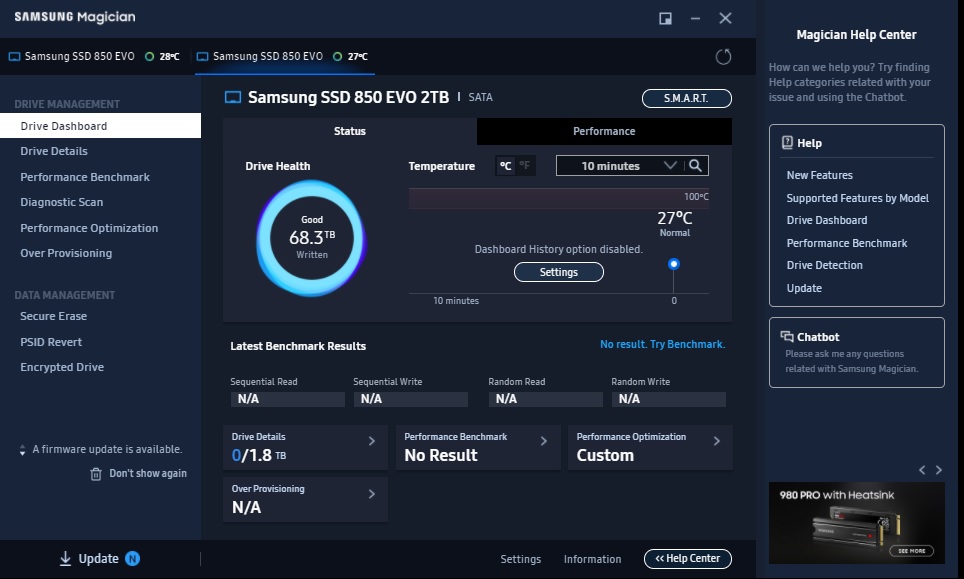Click the Drive Health ring gauge

311,238
